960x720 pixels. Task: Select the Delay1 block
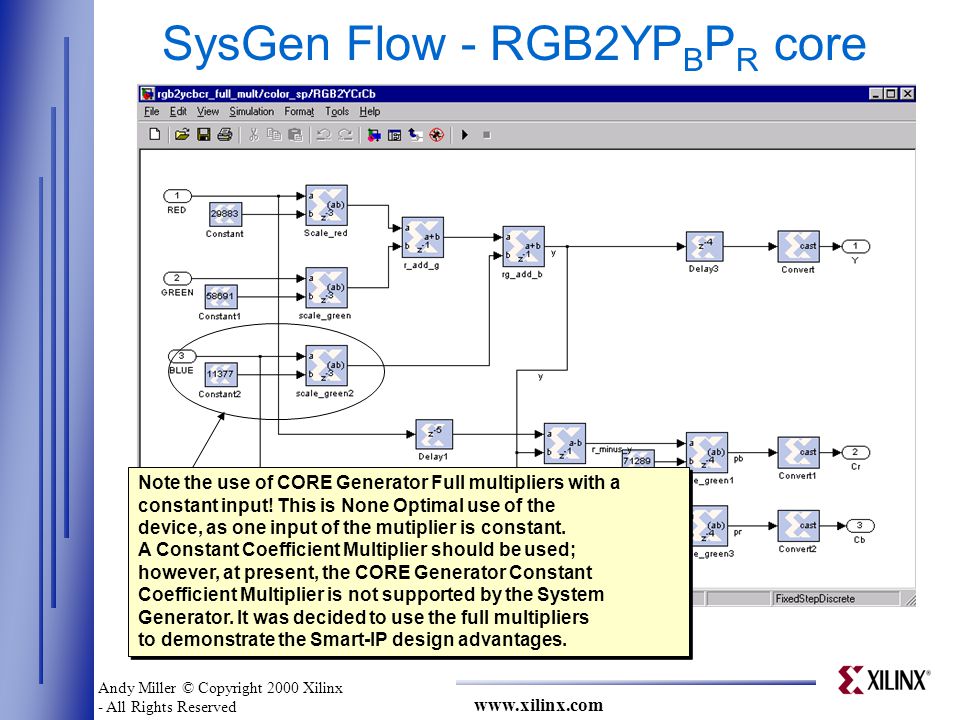pos(434,435)
